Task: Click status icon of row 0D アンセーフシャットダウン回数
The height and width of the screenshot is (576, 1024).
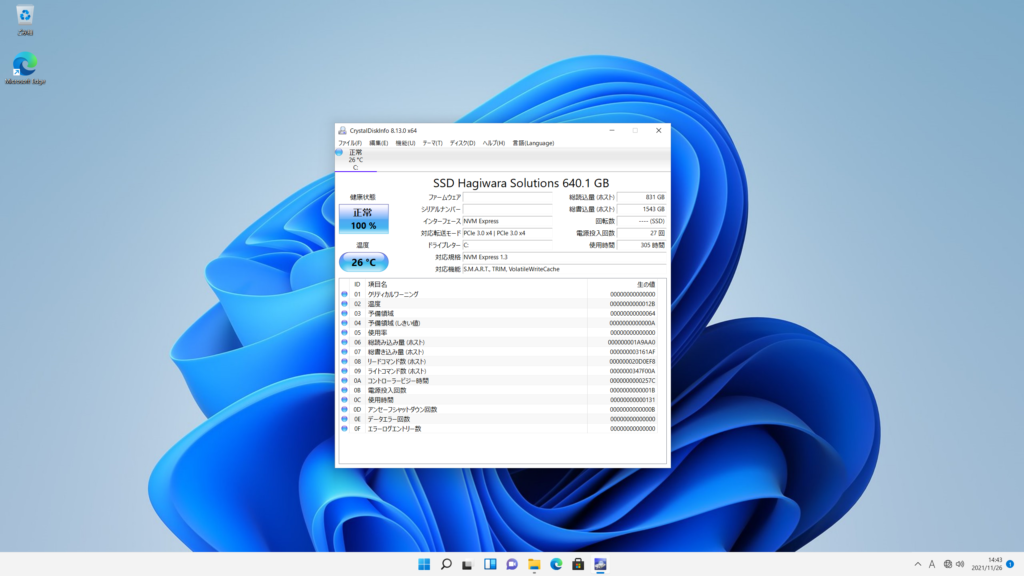Action: click(x=344, y=409)
